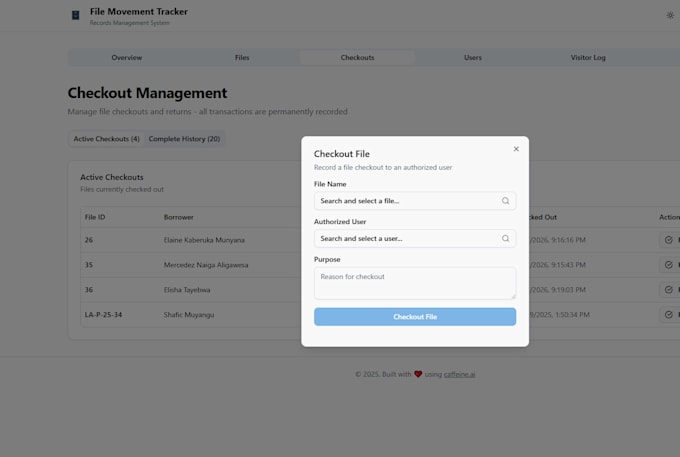Screen dimensions: 680x457
Task: Click the Borrower column header
Action: coord(179,217)
